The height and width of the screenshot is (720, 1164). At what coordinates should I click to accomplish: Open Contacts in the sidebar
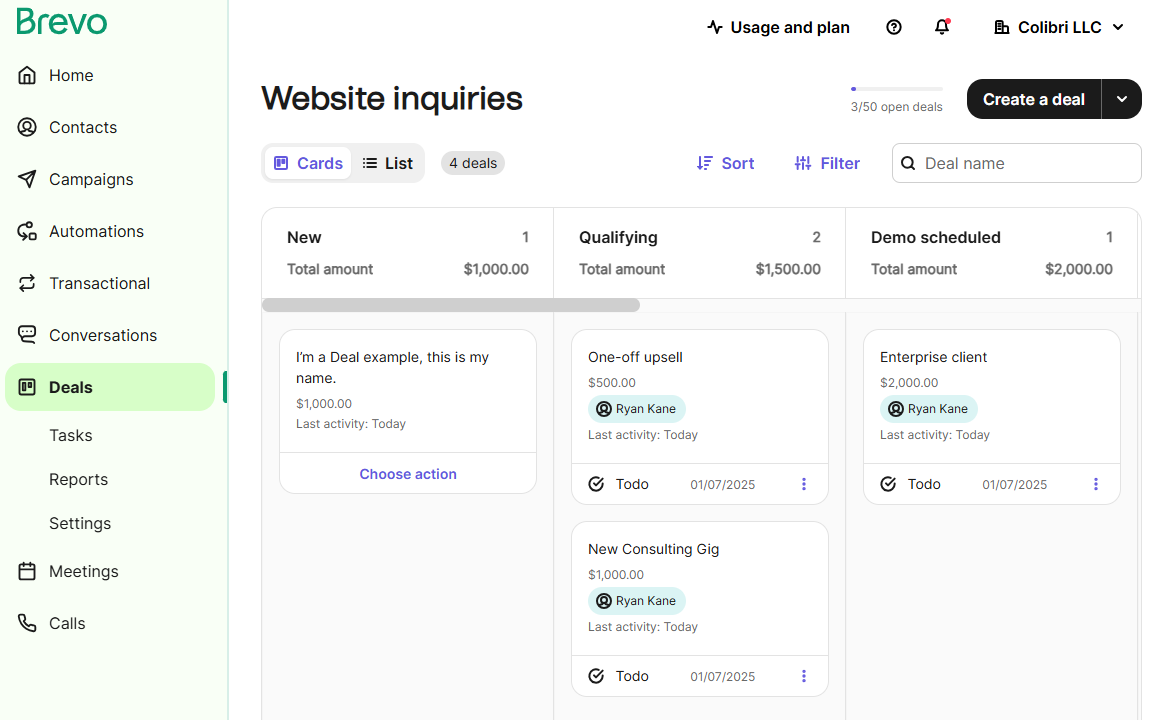(x=82, y=128)
